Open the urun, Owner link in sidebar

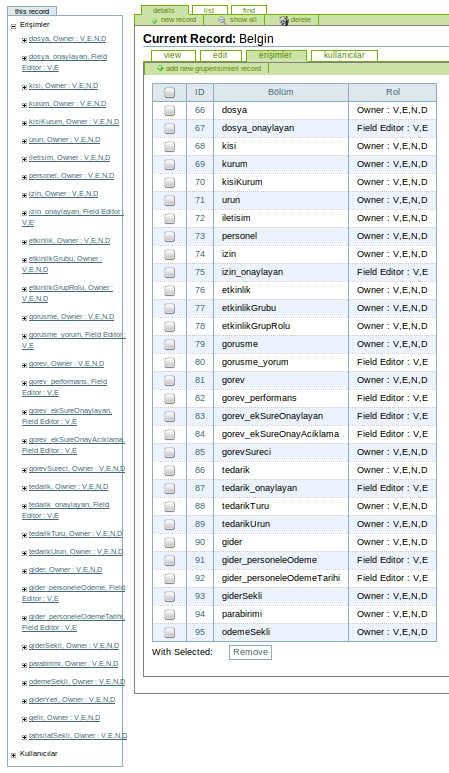click(64, 140)
